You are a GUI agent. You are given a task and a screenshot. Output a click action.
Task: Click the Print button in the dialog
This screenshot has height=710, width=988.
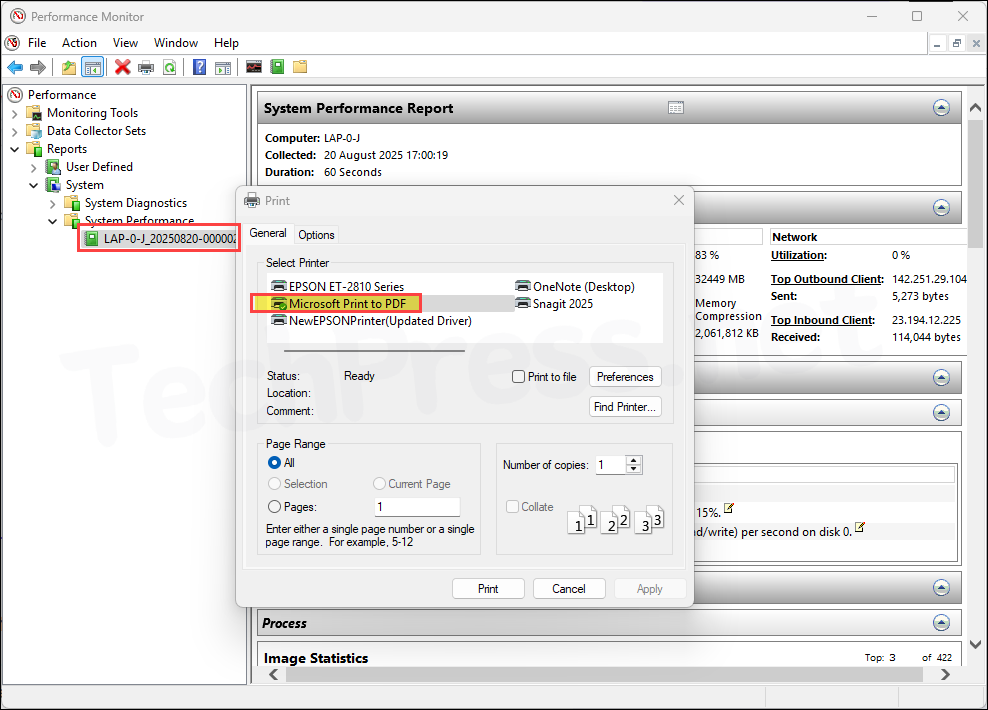(x=488, y=589)
